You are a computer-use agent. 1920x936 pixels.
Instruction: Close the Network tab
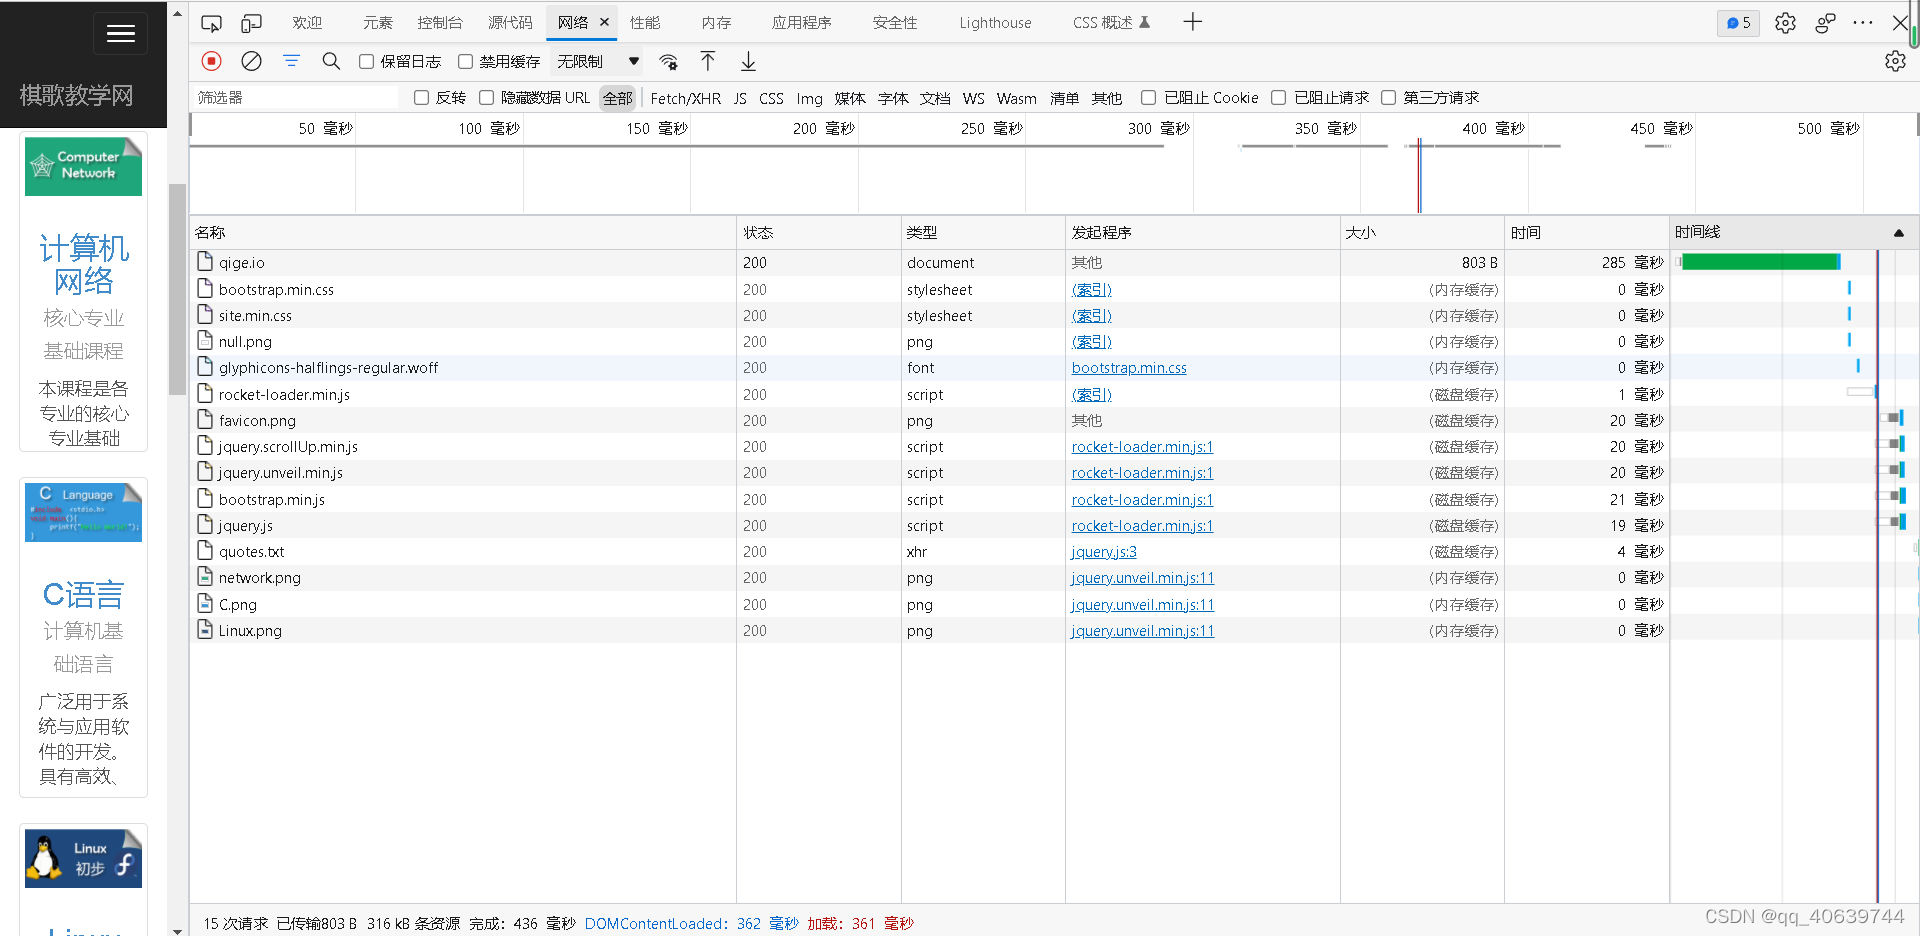[x=604, y=22]
